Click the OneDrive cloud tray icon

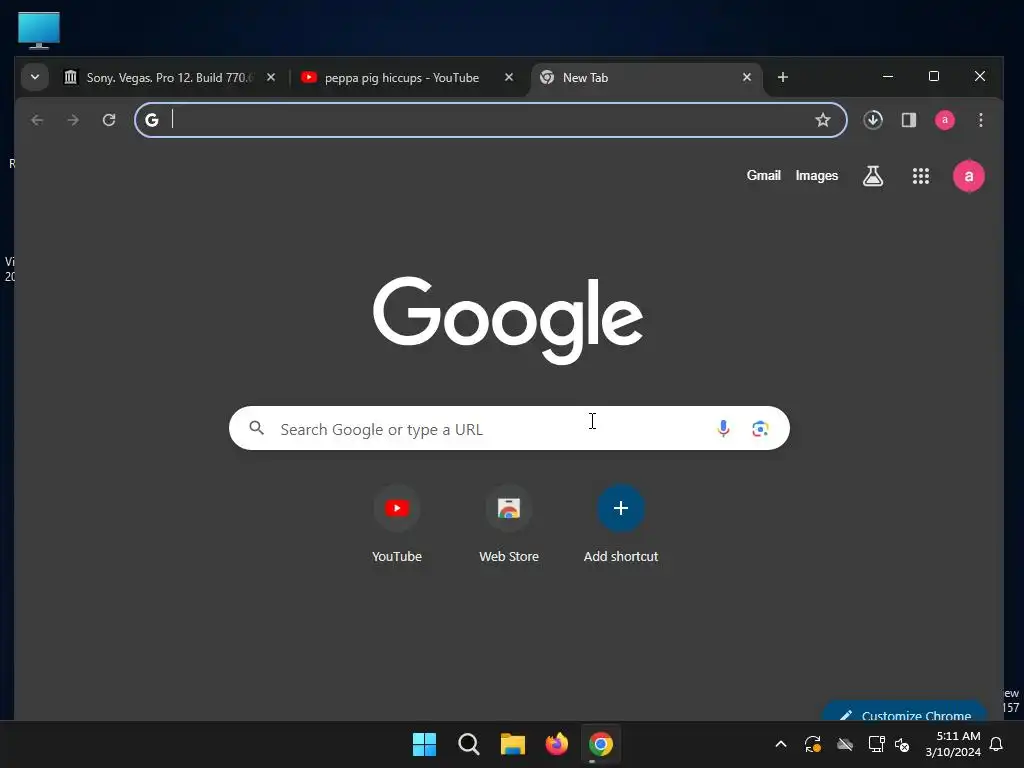pos(845,744)
